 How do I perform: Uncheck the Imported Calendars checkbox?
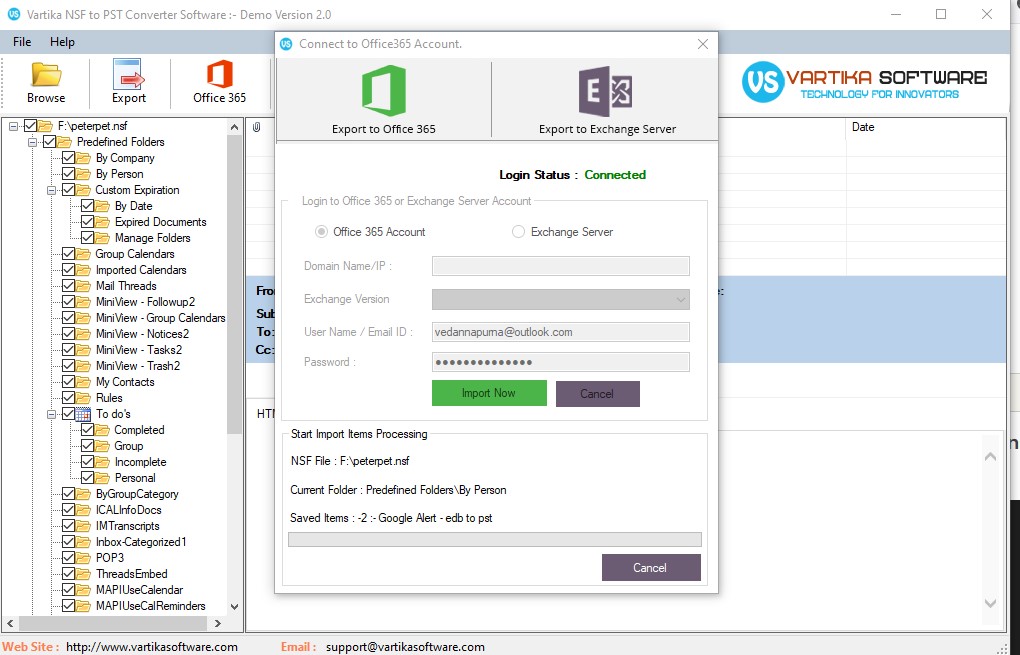[x=68, y=270]
